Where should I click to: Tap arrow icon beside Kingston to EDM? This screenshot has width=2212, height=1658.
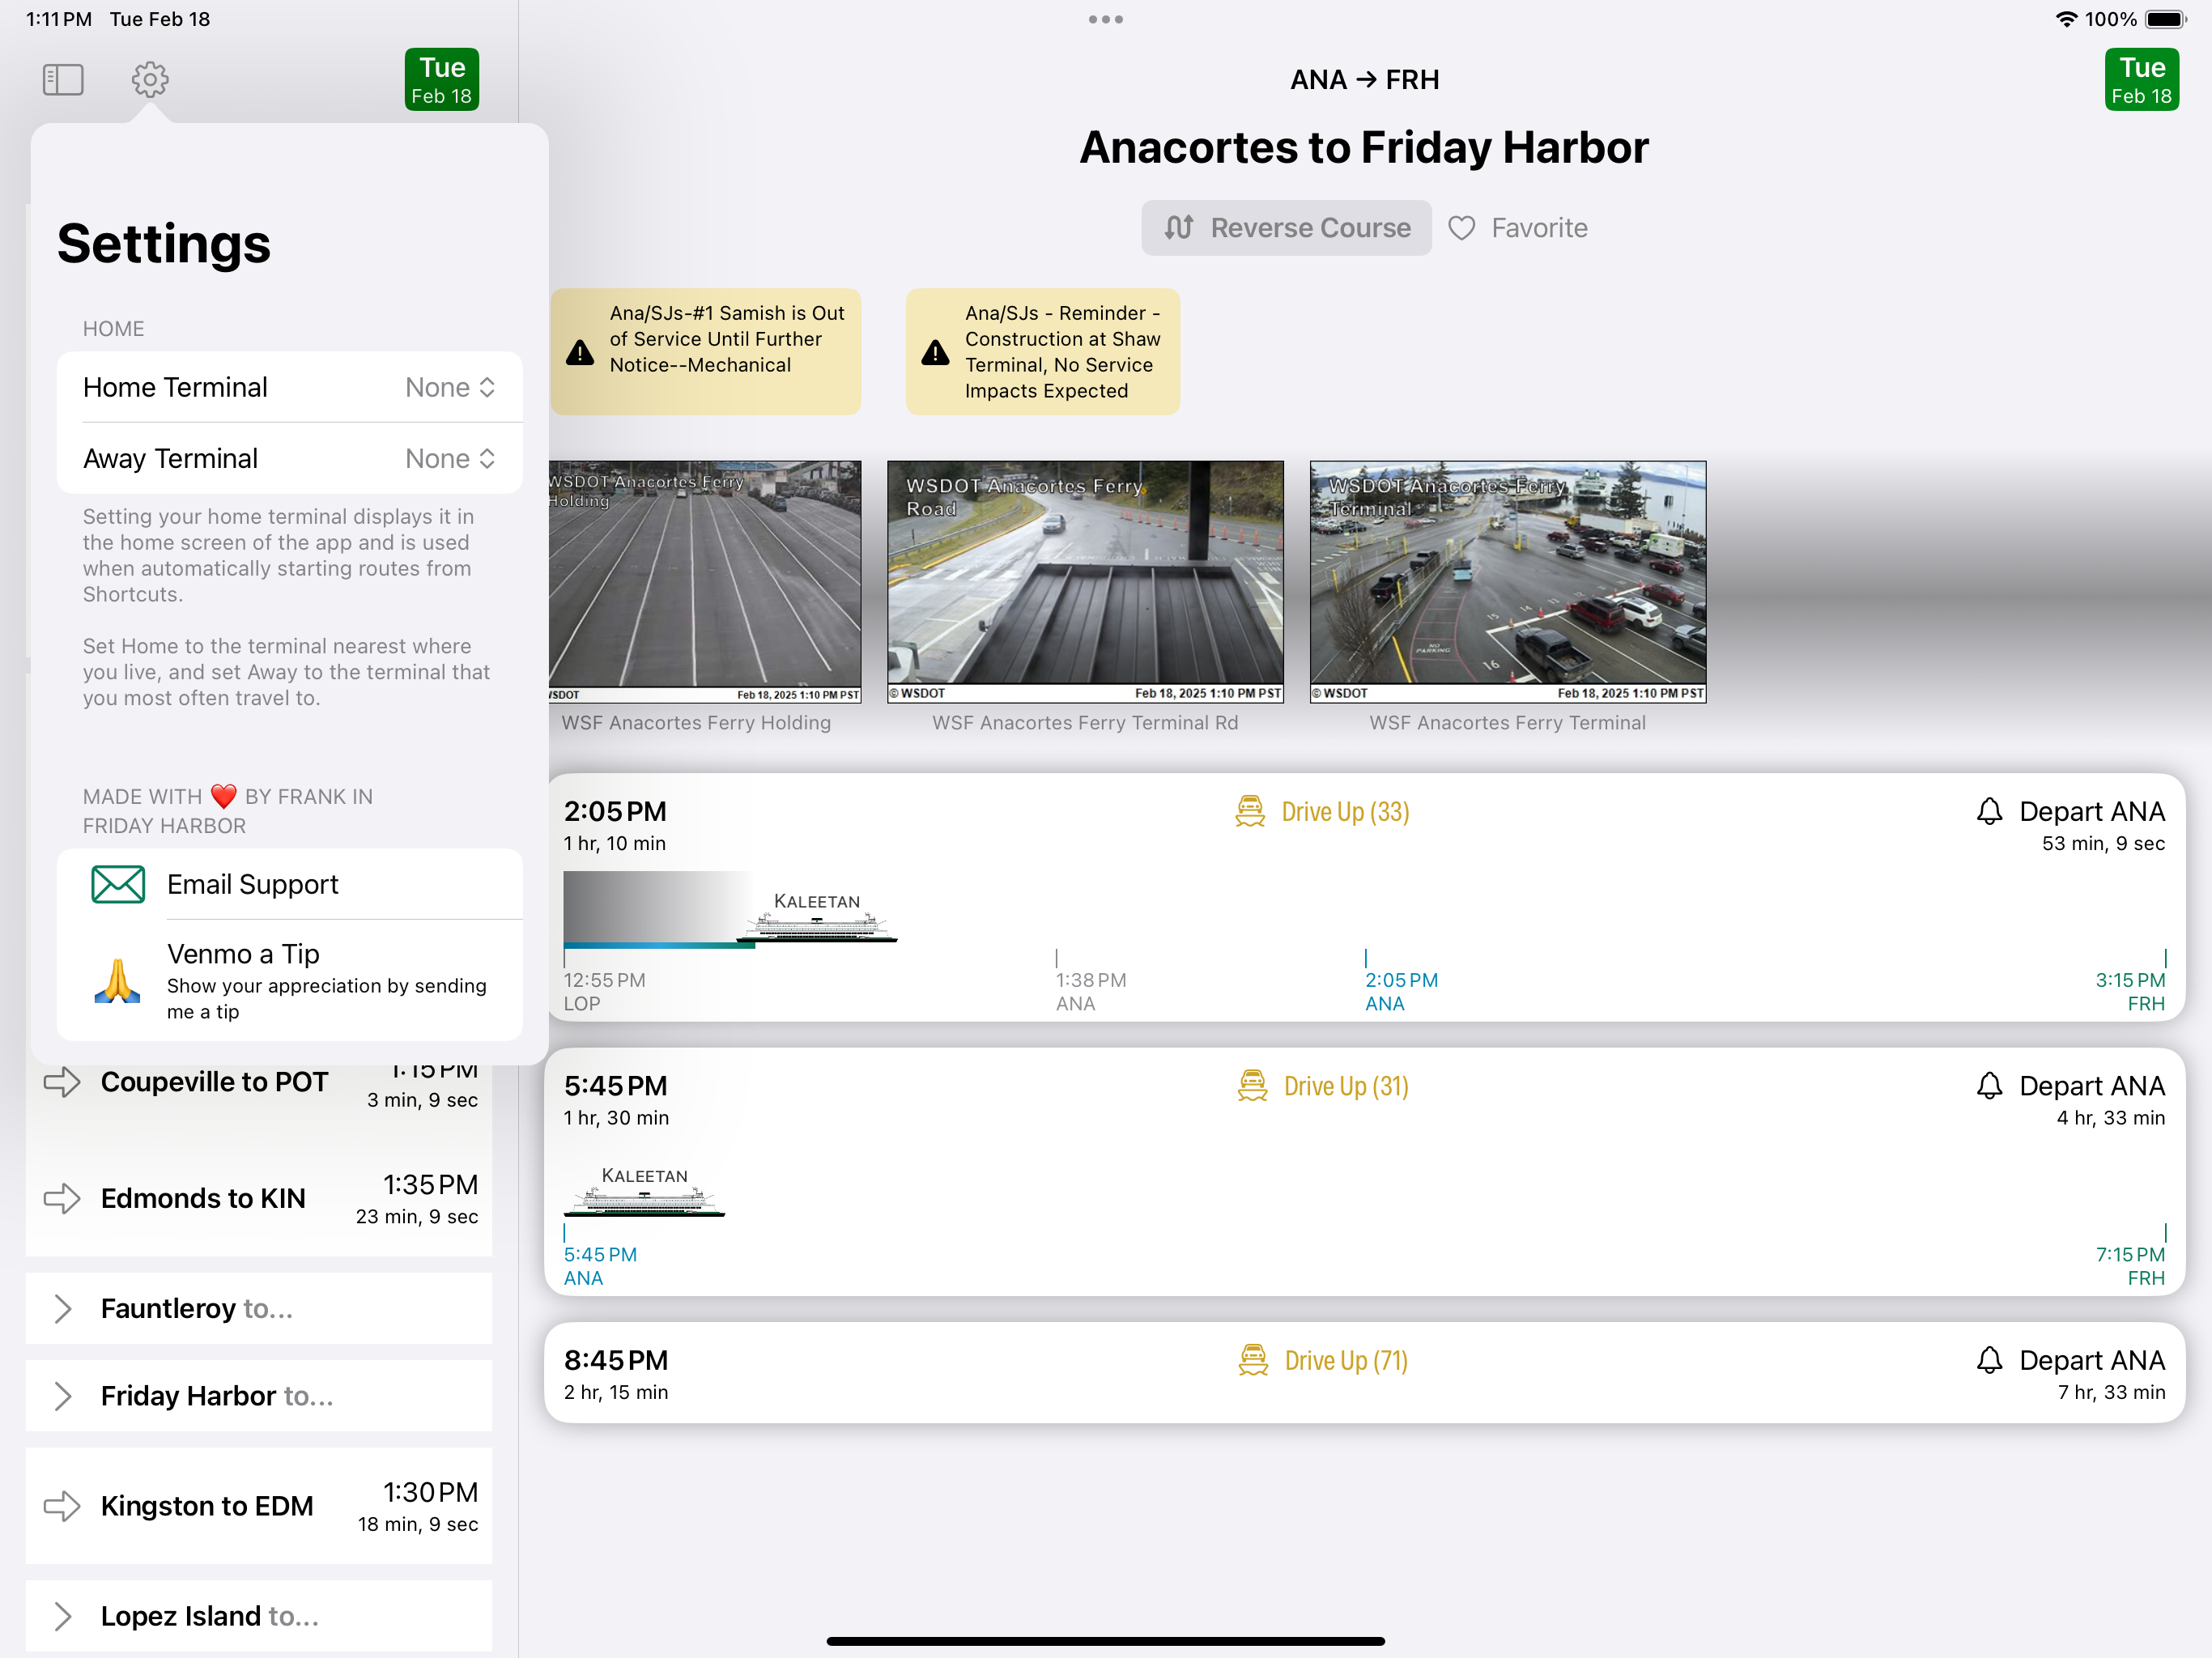(x=62, y=1506)
